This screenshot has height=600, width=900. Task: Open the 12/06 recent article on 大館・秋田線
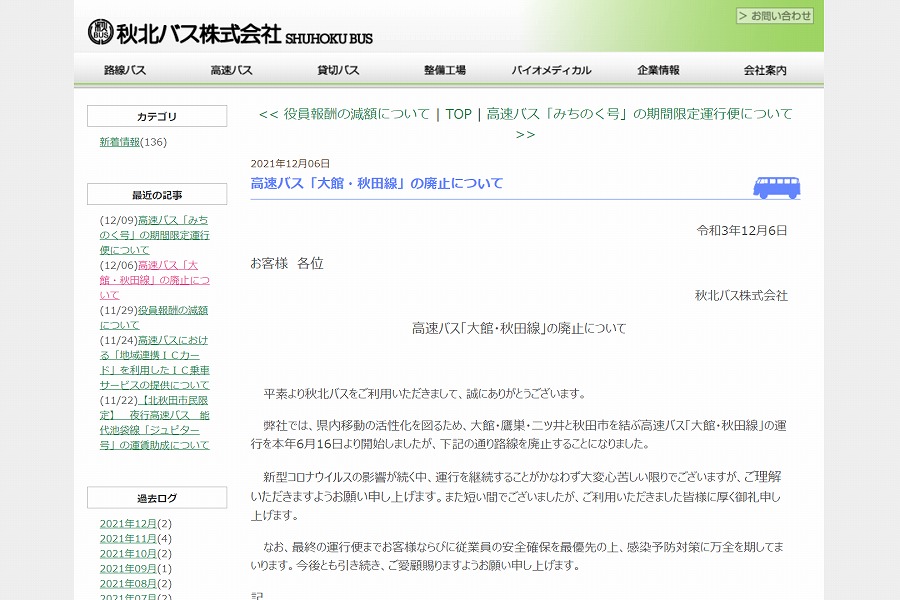coord(154,280)
